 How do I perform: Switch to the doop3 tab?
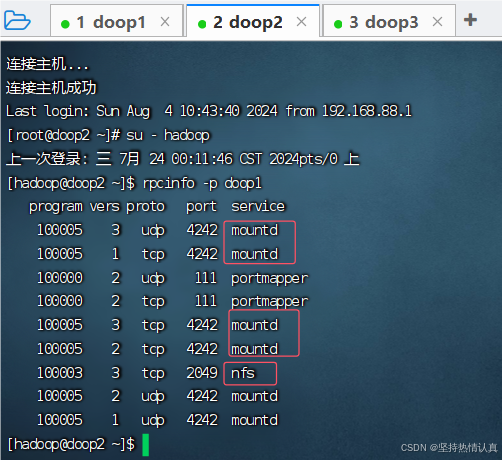click(x=389, y=21)
